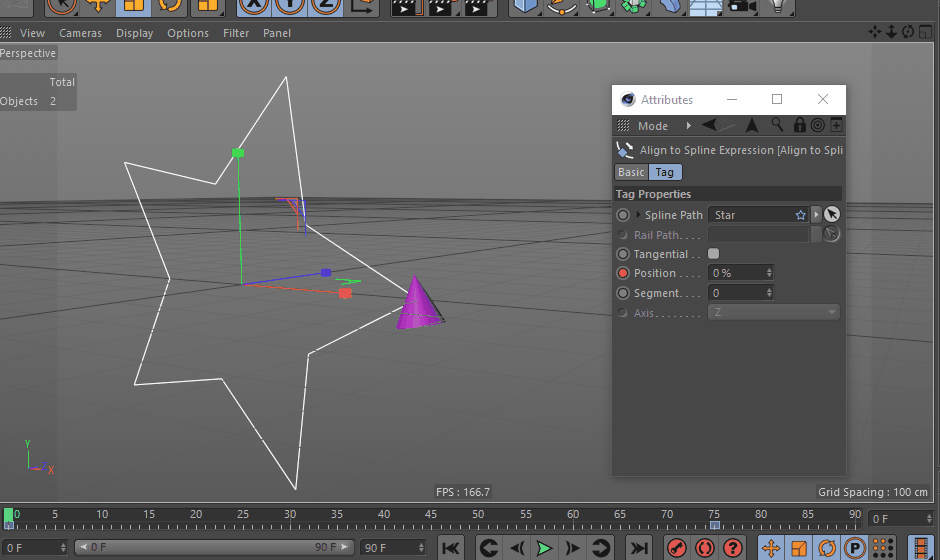Go to end of animation
940x560 pixels.
click(639, 547)
